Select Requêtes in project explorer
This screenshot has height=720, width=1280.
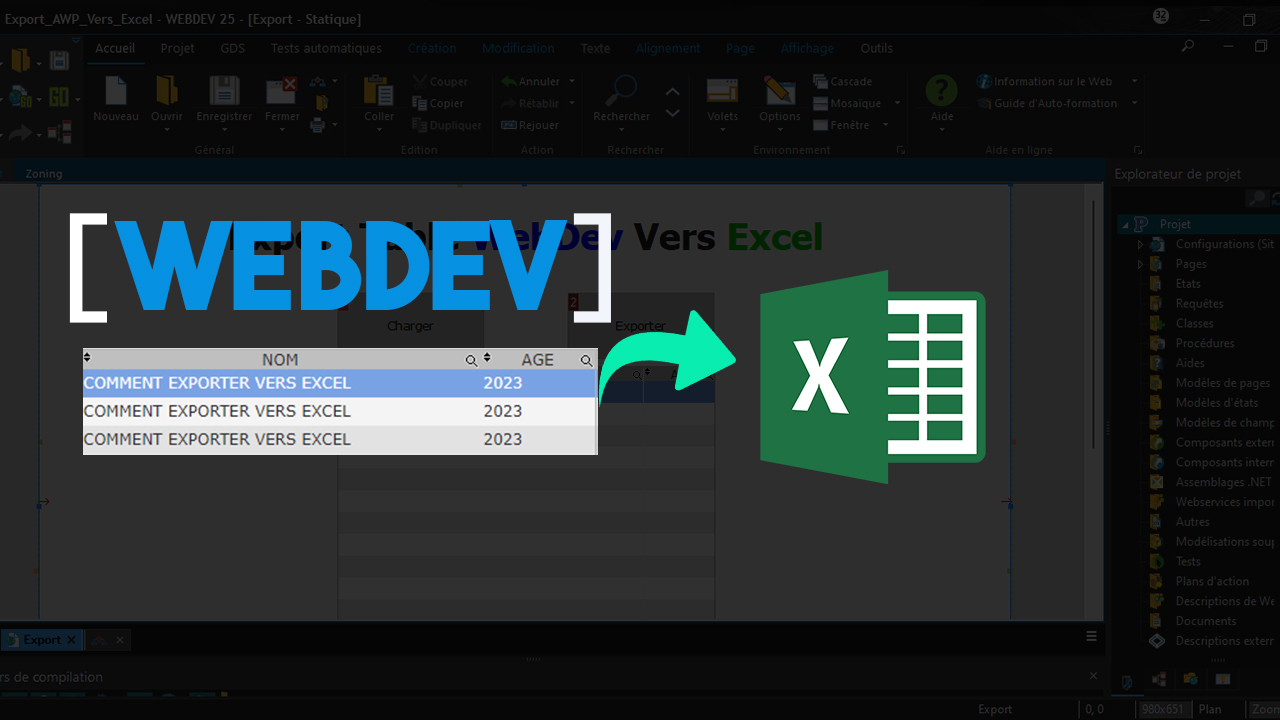tap(1199, 303)
